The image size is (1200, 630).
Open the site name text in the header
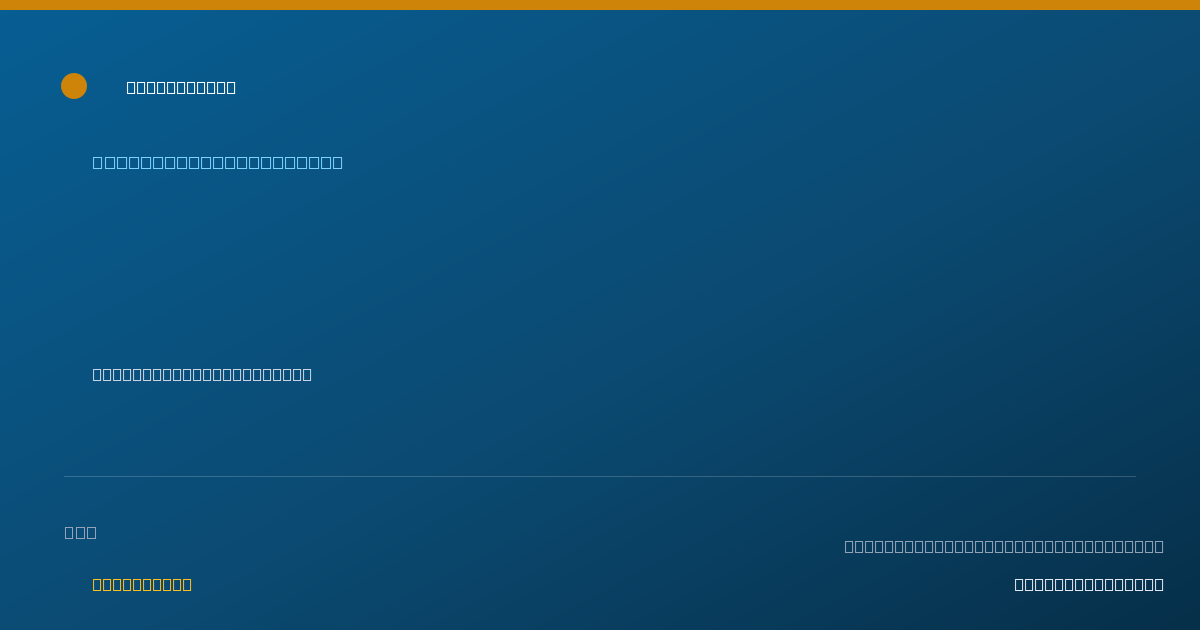click(181, 87)
